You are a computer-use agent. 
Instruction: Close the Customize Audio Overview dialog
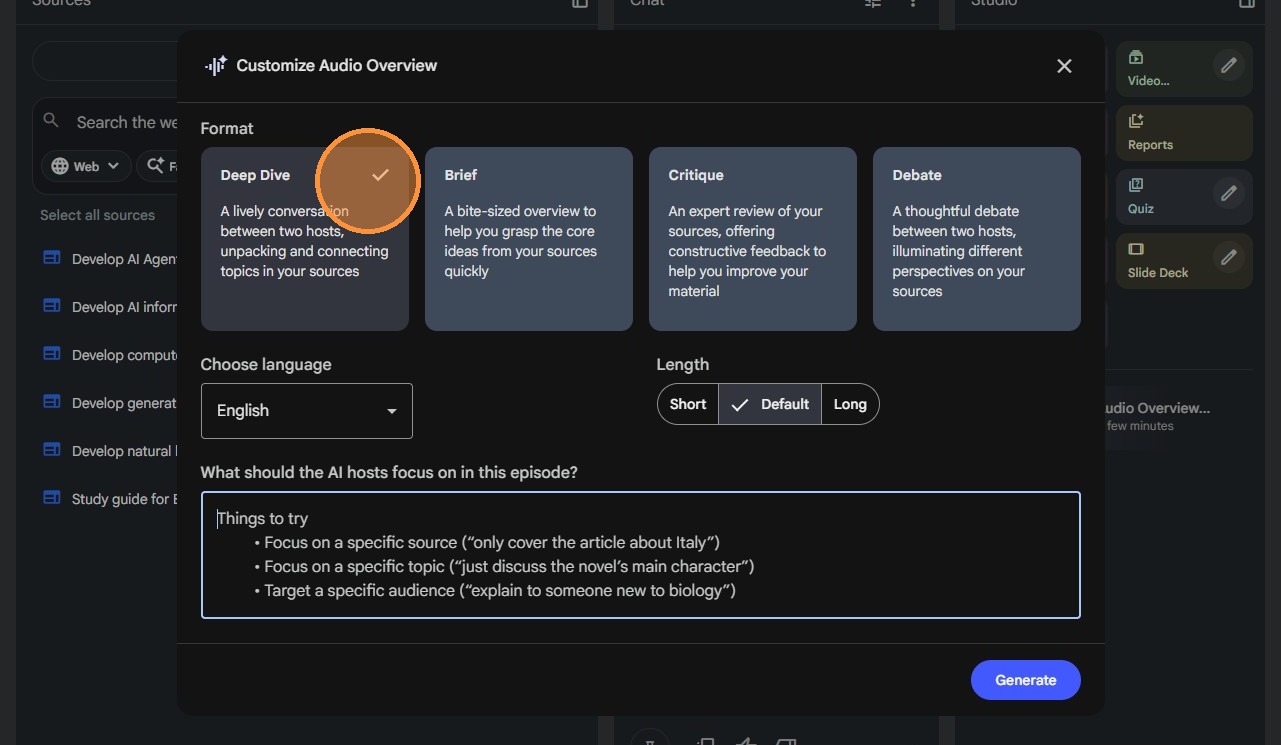pyautogui.click(x=1064, y=66)
